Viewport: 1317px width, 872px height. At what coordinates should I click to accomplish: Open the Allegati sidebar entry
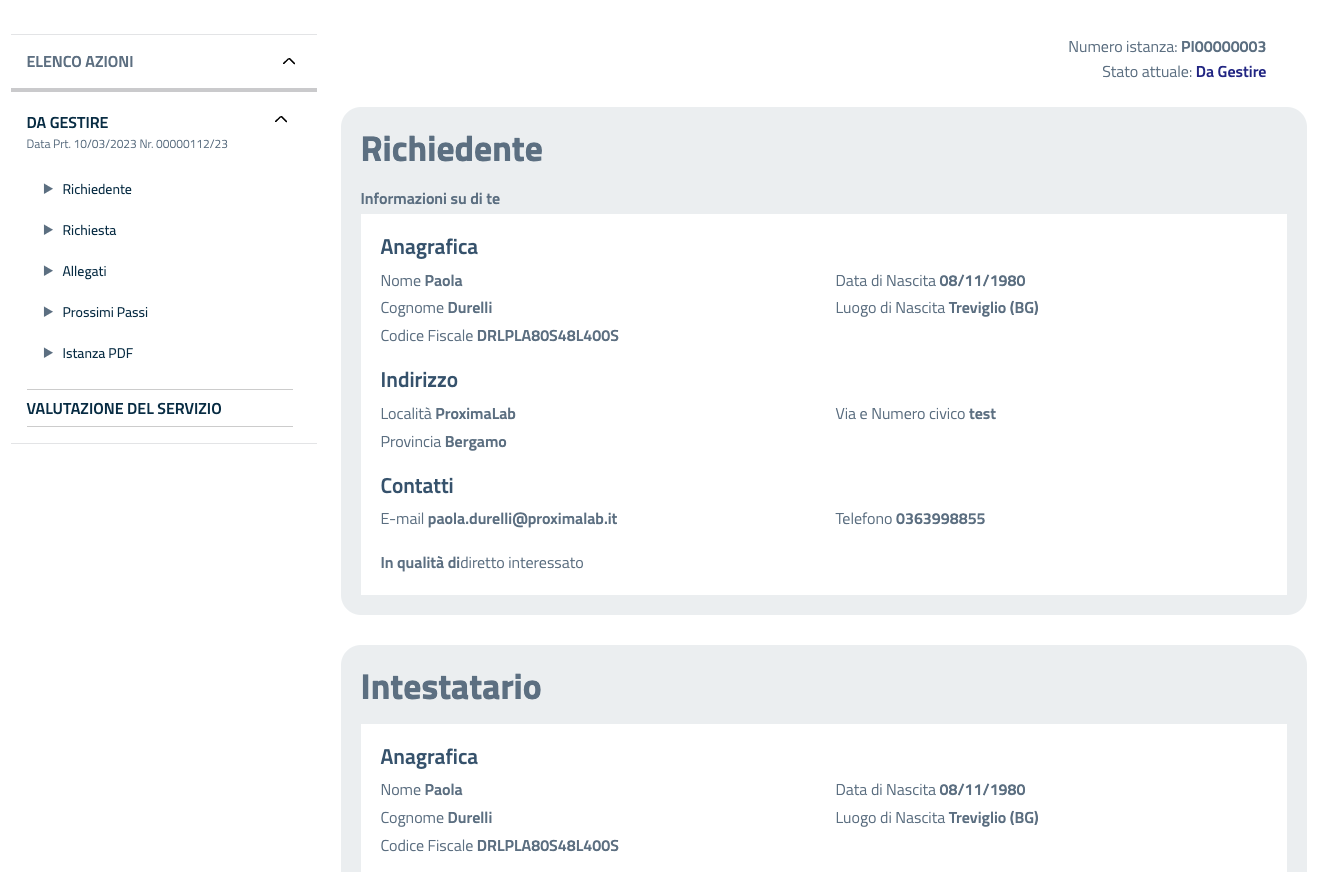(x=84, y=271)
